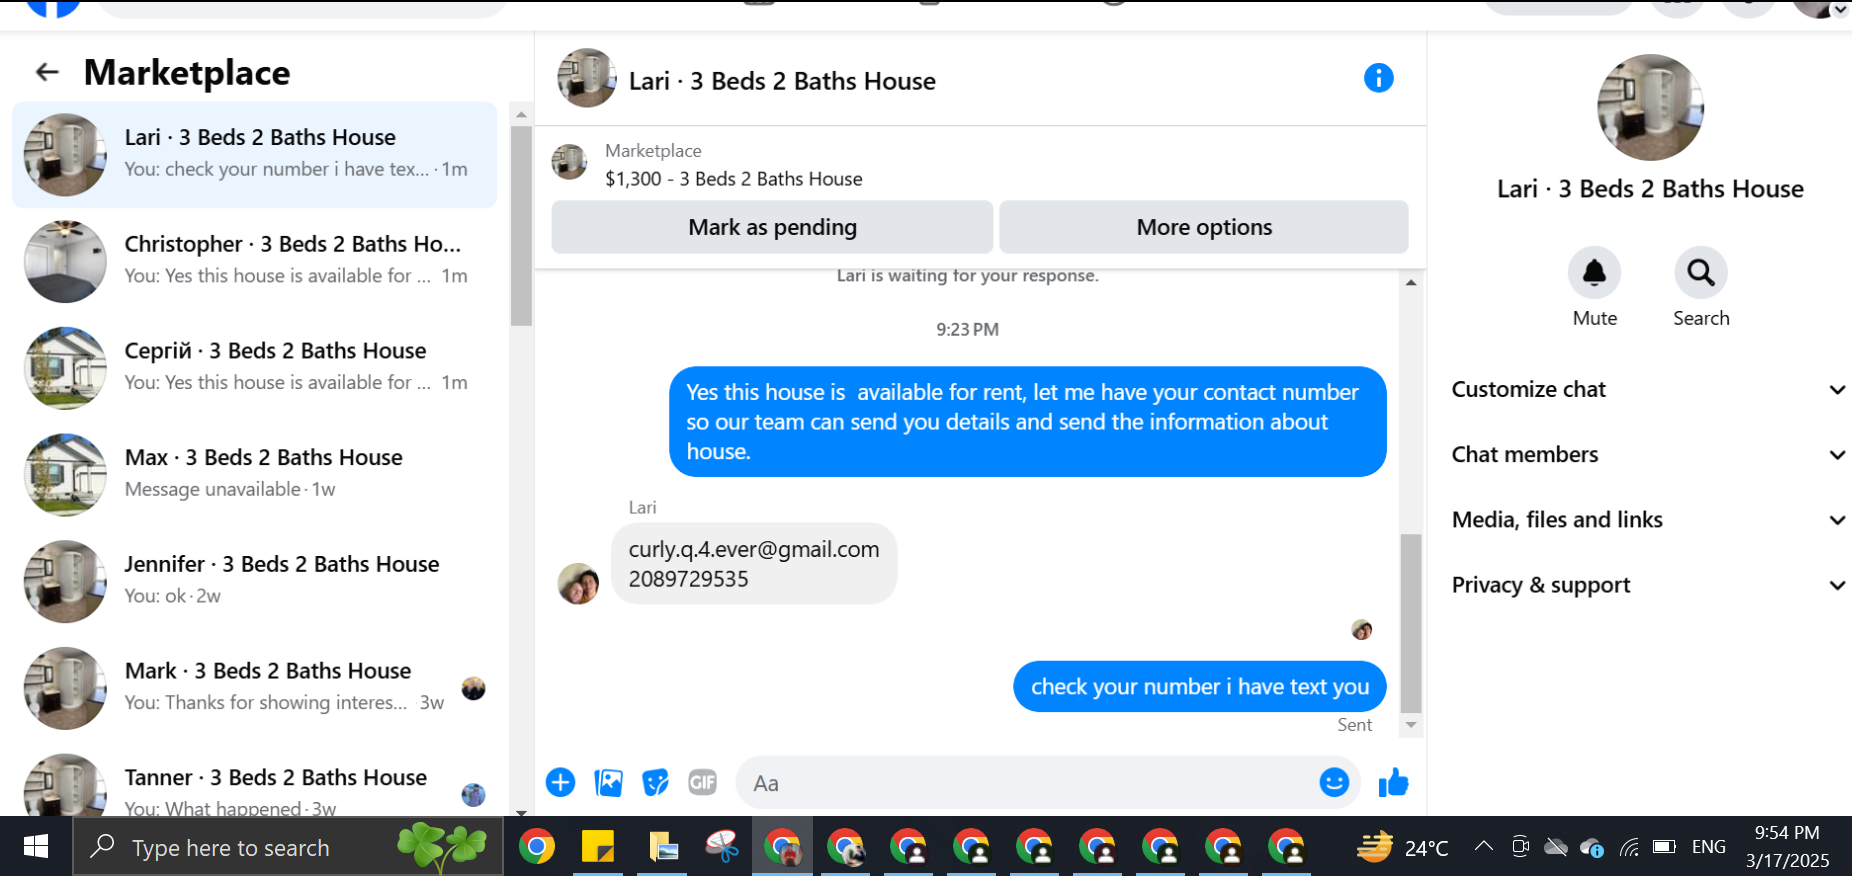
Task: Attach a photo using the image icon
Action: (x=608, y=782)
